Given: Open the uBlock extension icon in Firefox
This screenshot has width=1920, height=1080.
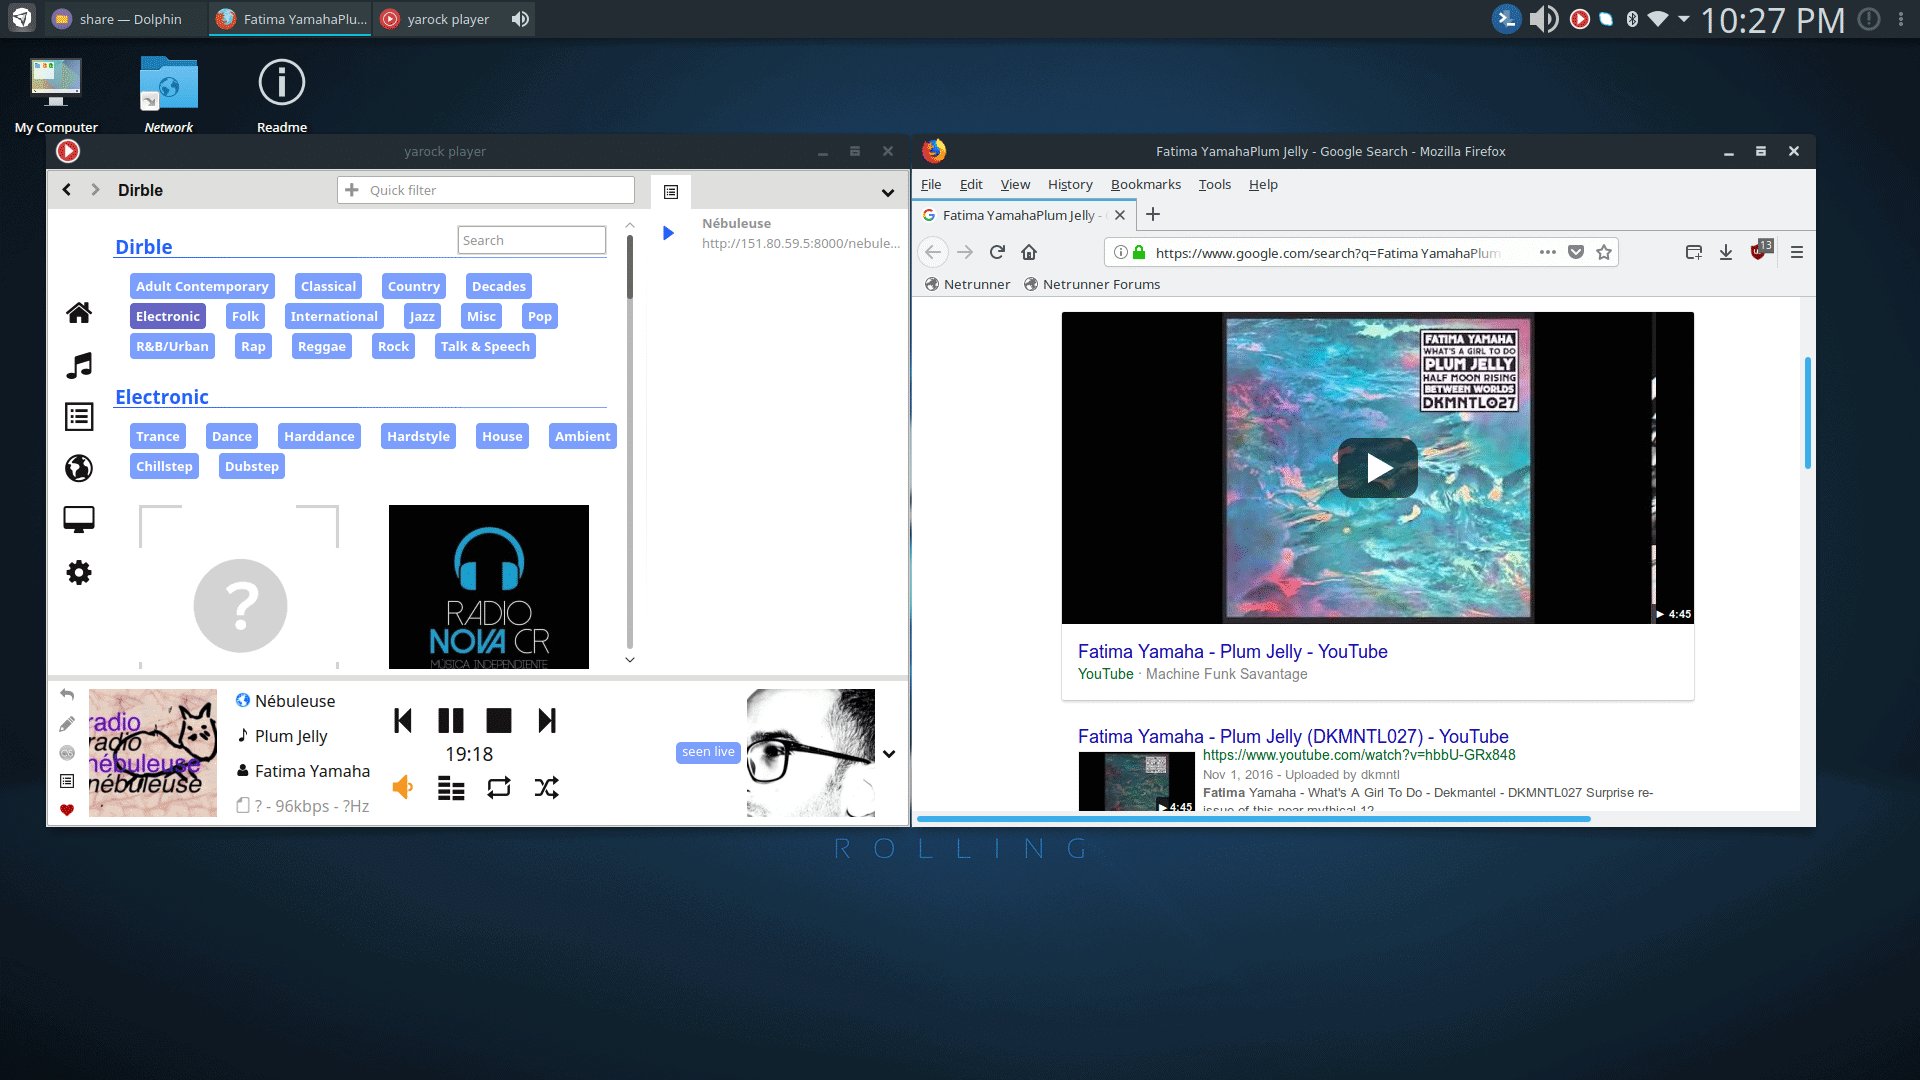Looking at the screenshot, I should point(1761,250).
